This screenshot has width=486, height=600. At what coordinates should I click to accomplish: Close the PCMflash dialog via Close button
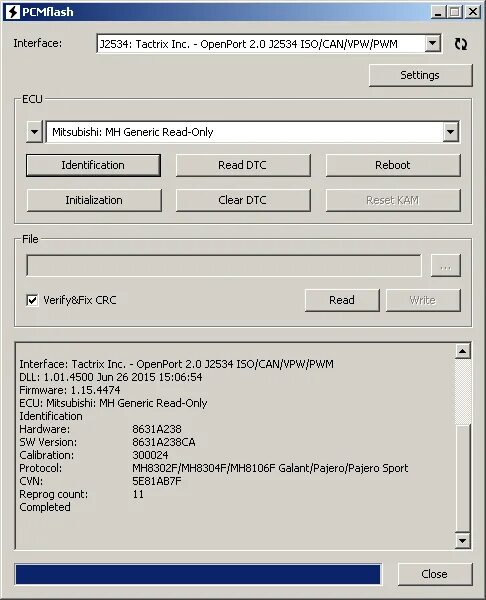point(435,574)
